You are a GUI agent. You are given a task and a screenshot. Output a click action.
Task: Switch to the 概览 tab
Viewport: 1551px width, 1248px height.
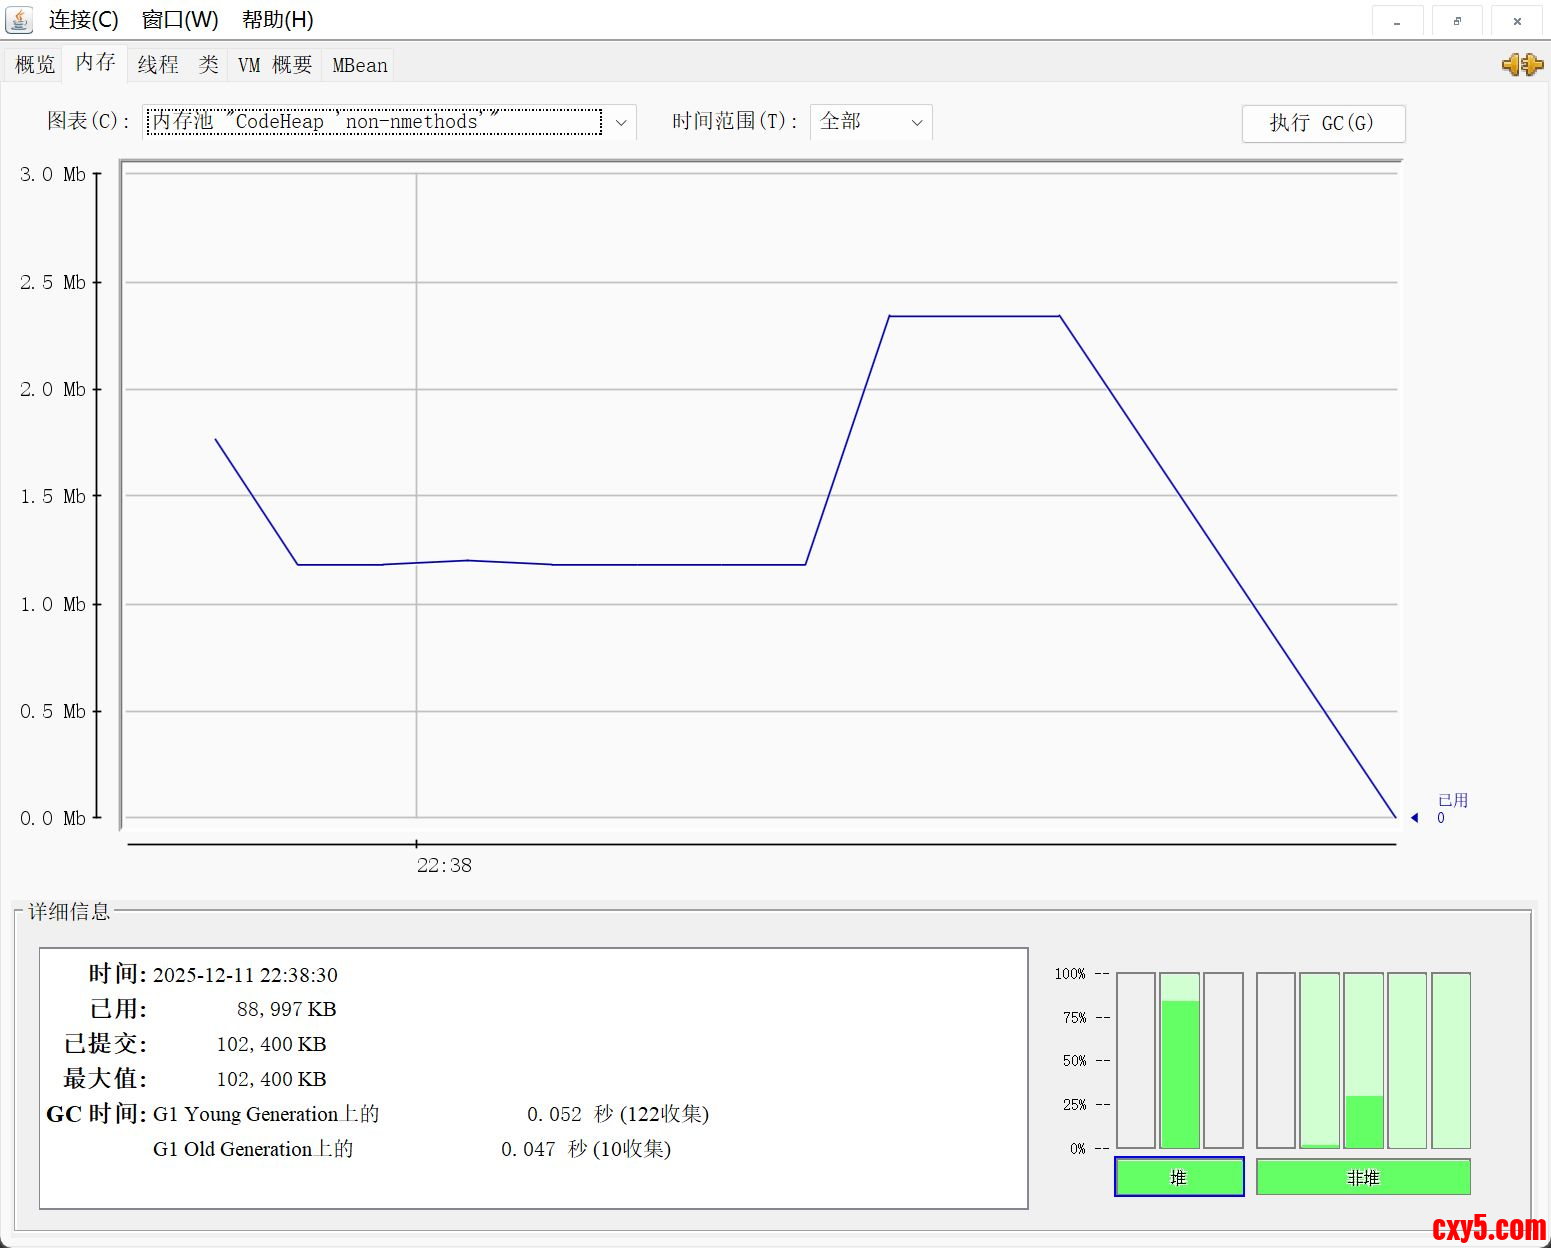click(x=35, y=65)
